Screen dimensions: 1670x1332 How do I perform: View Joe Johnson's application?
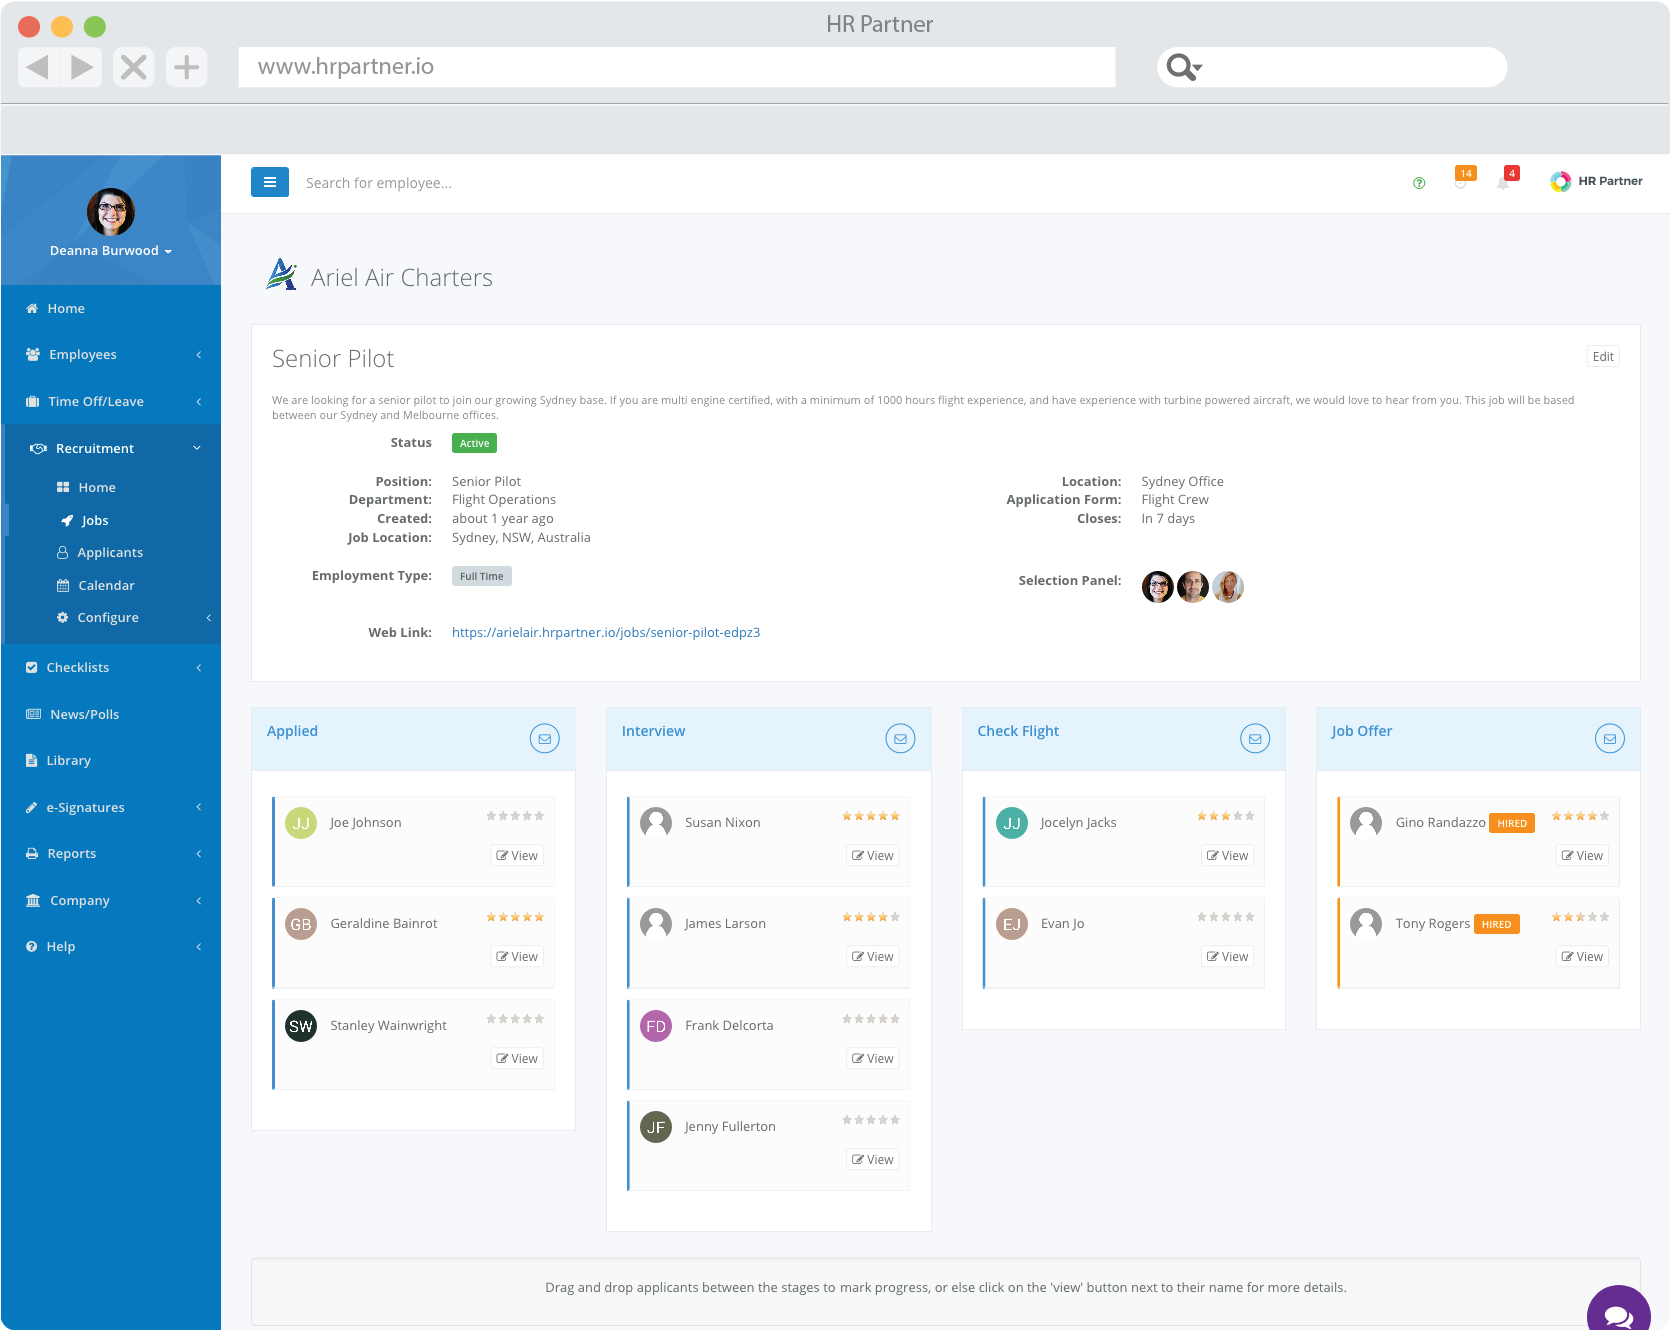[517, 856]
